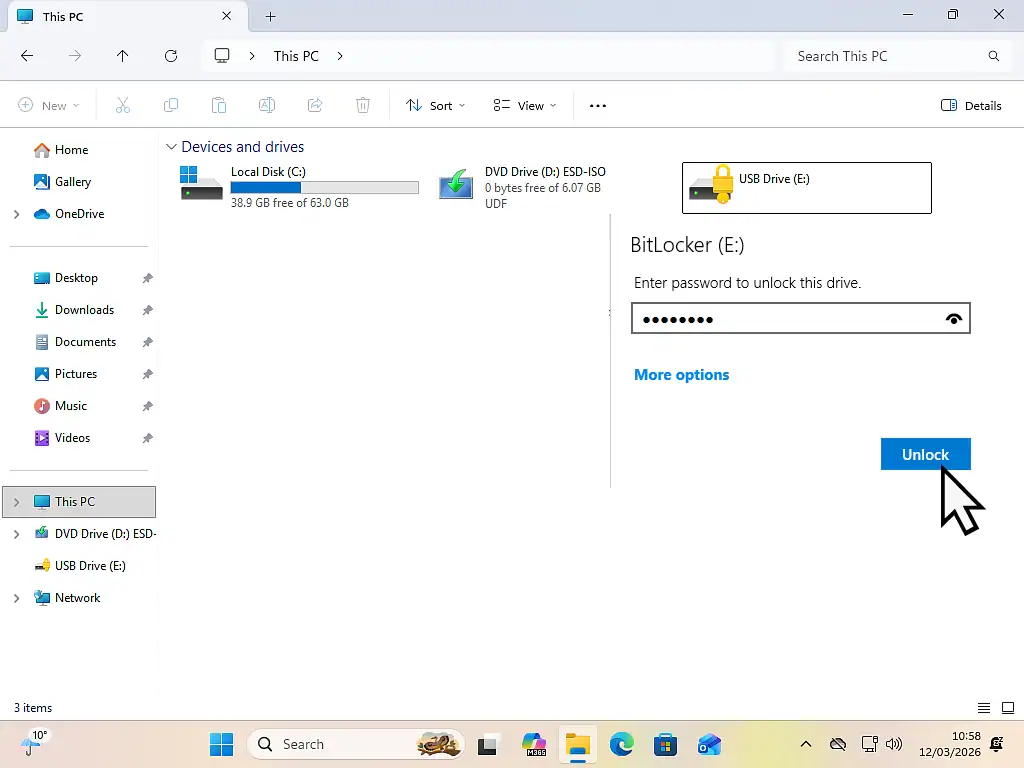Switch to large thumbnails in the status bar
The width and height of the screenshot is (1024, 768).
pos(1007,707)
